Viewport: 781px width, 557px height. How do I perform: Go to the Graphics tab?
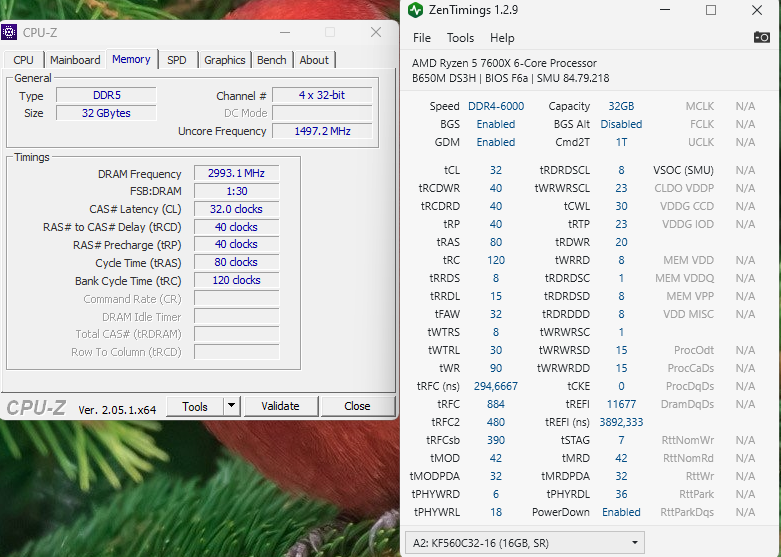(x=225, y=60)
